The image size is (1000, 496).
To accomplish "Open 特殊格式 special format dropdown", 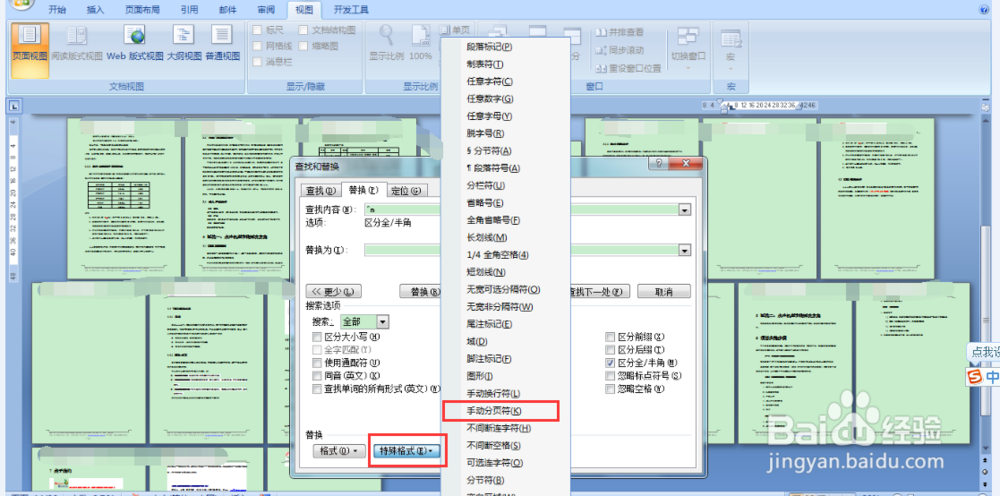I will 406,451.
